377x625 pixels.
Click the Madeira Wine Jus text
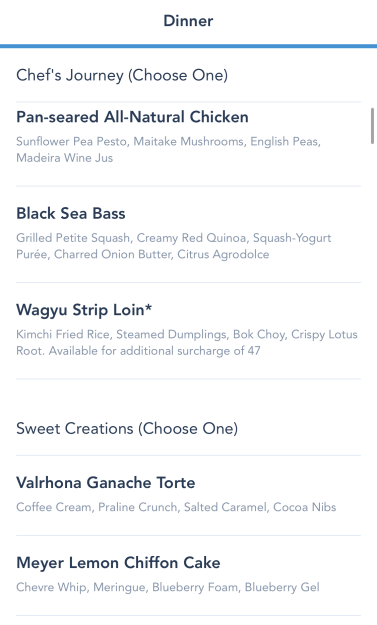pos(65,158)
